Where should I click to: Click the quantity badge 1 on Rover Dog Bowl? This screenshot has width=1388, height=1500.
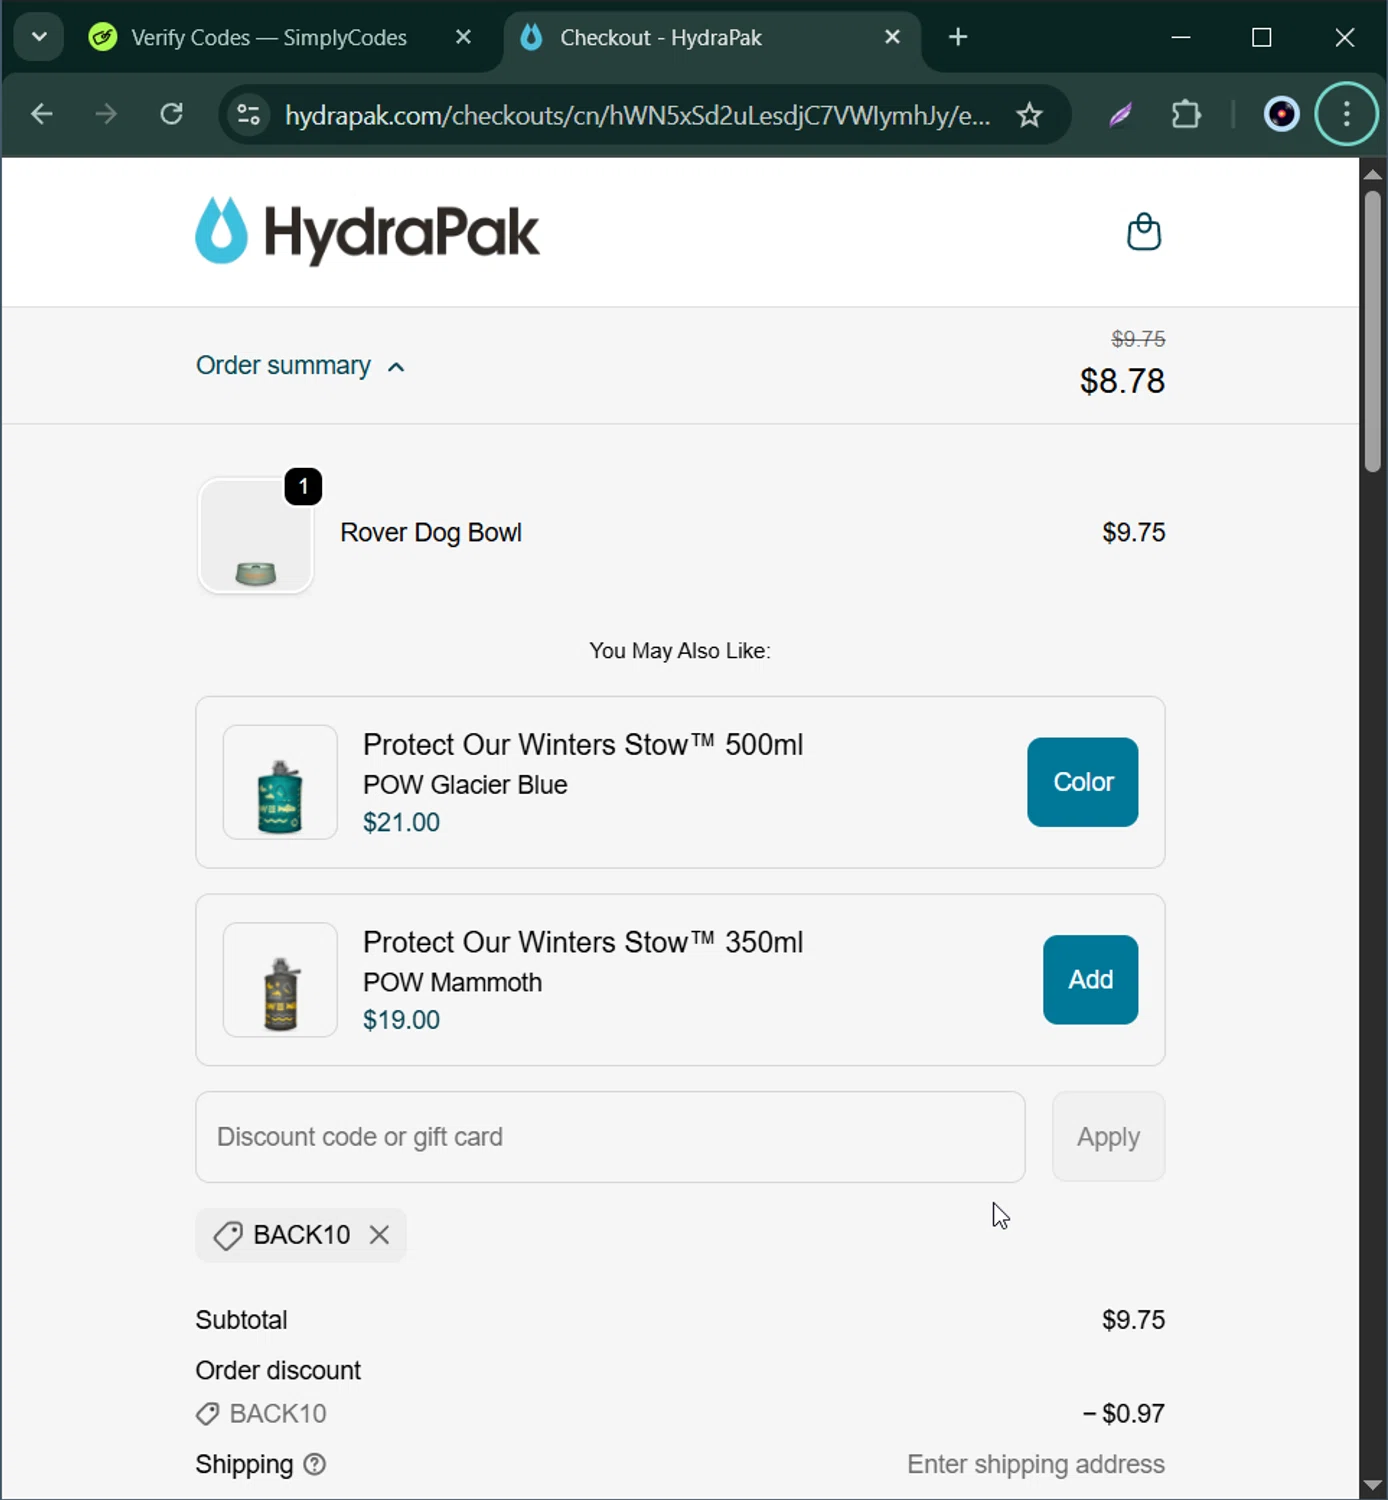[304, 487]
